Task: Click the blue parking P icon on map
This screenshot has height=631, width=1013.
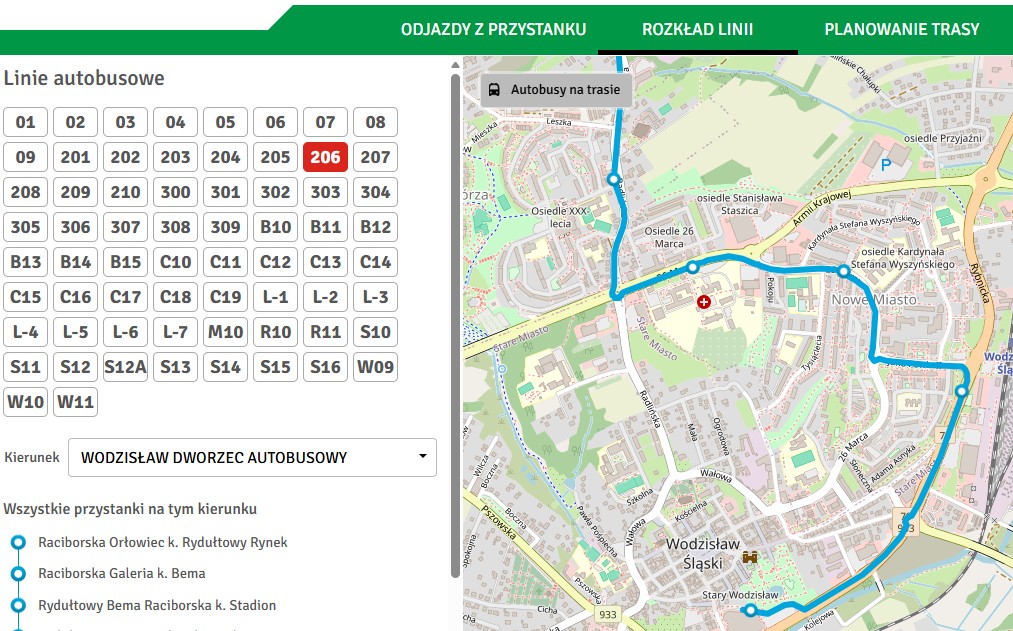Action: pyautogui.click(x=885, y=162)
